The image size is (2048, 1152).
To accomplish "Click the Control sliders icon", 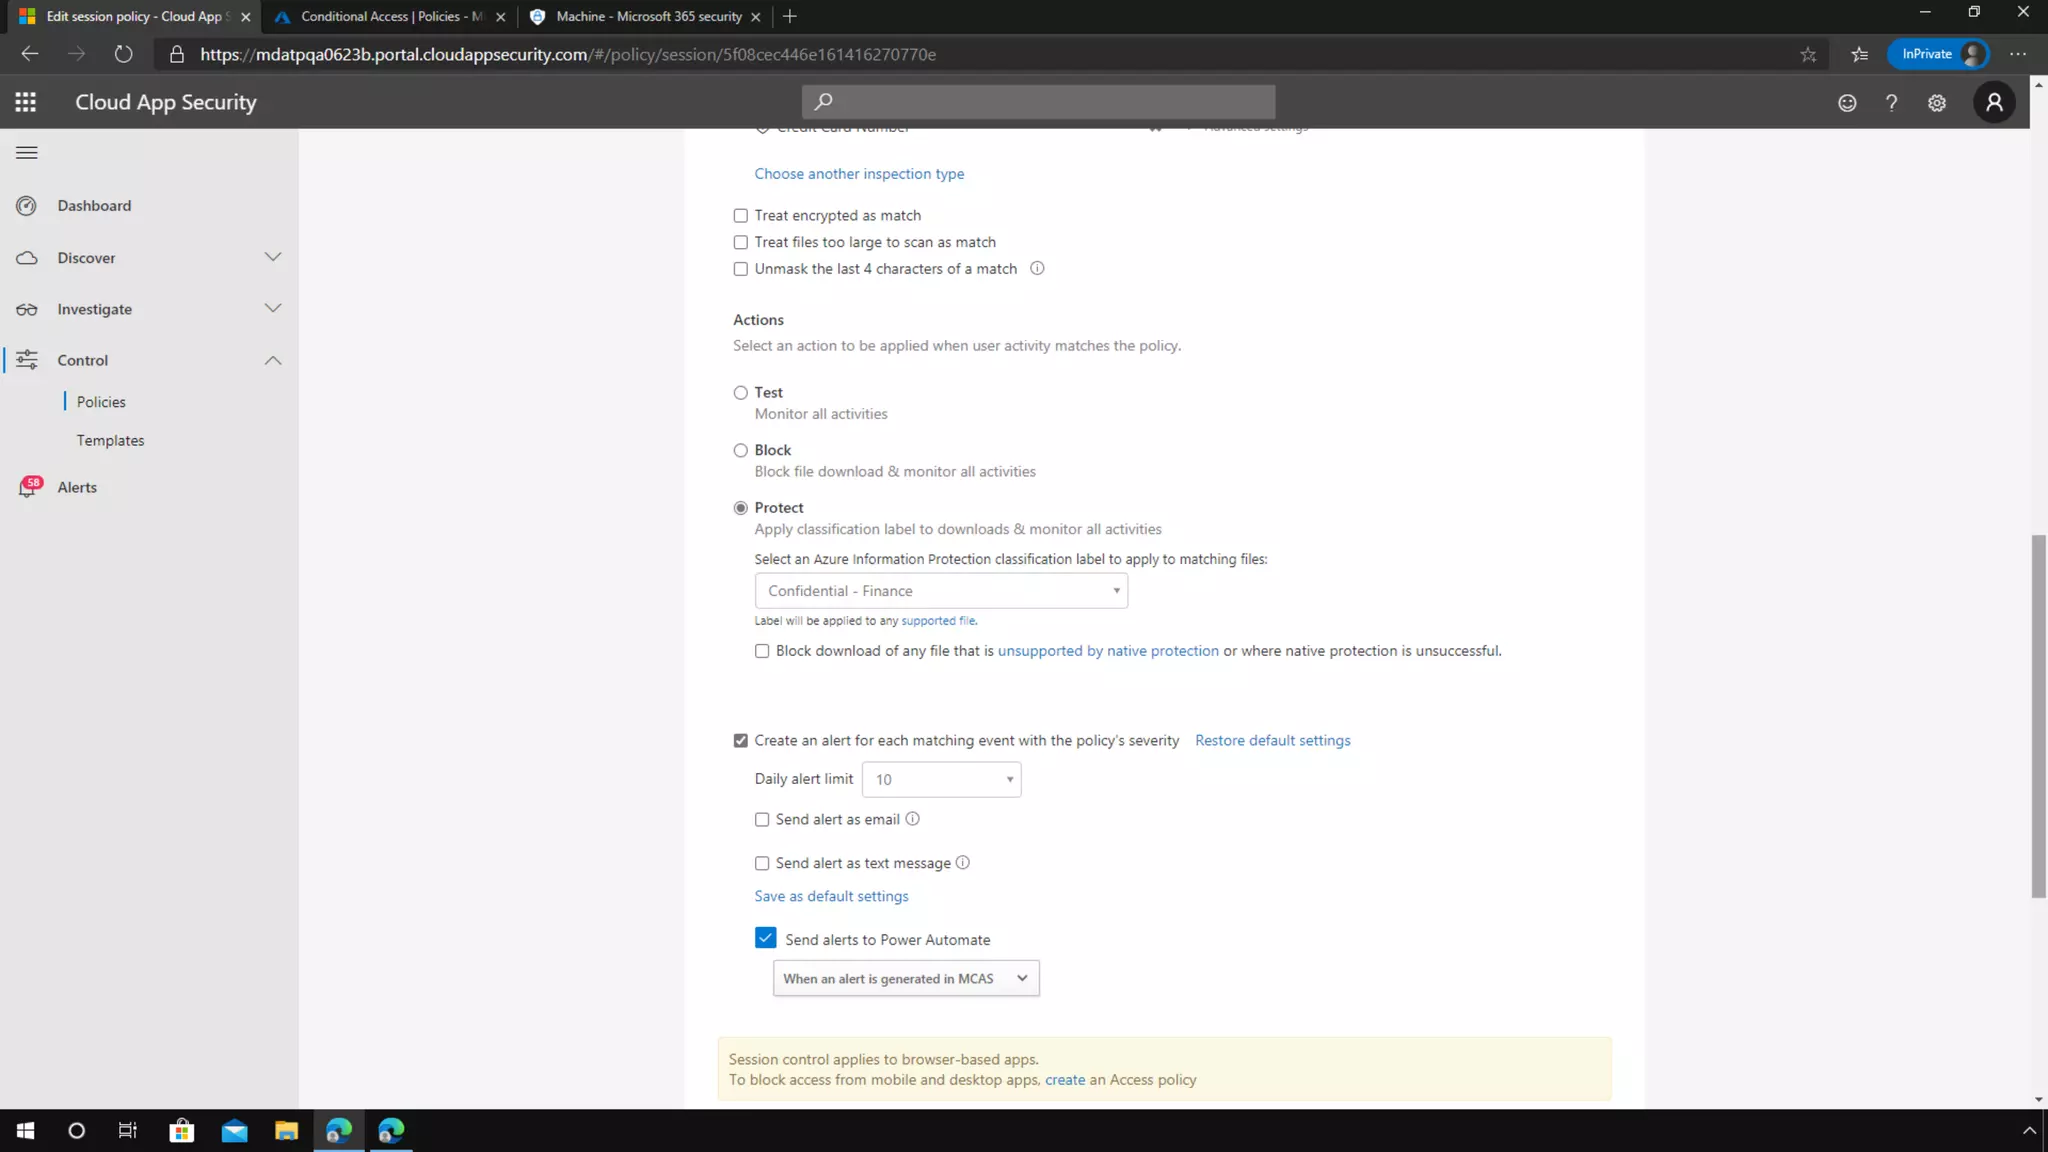I will coord(27,360).
